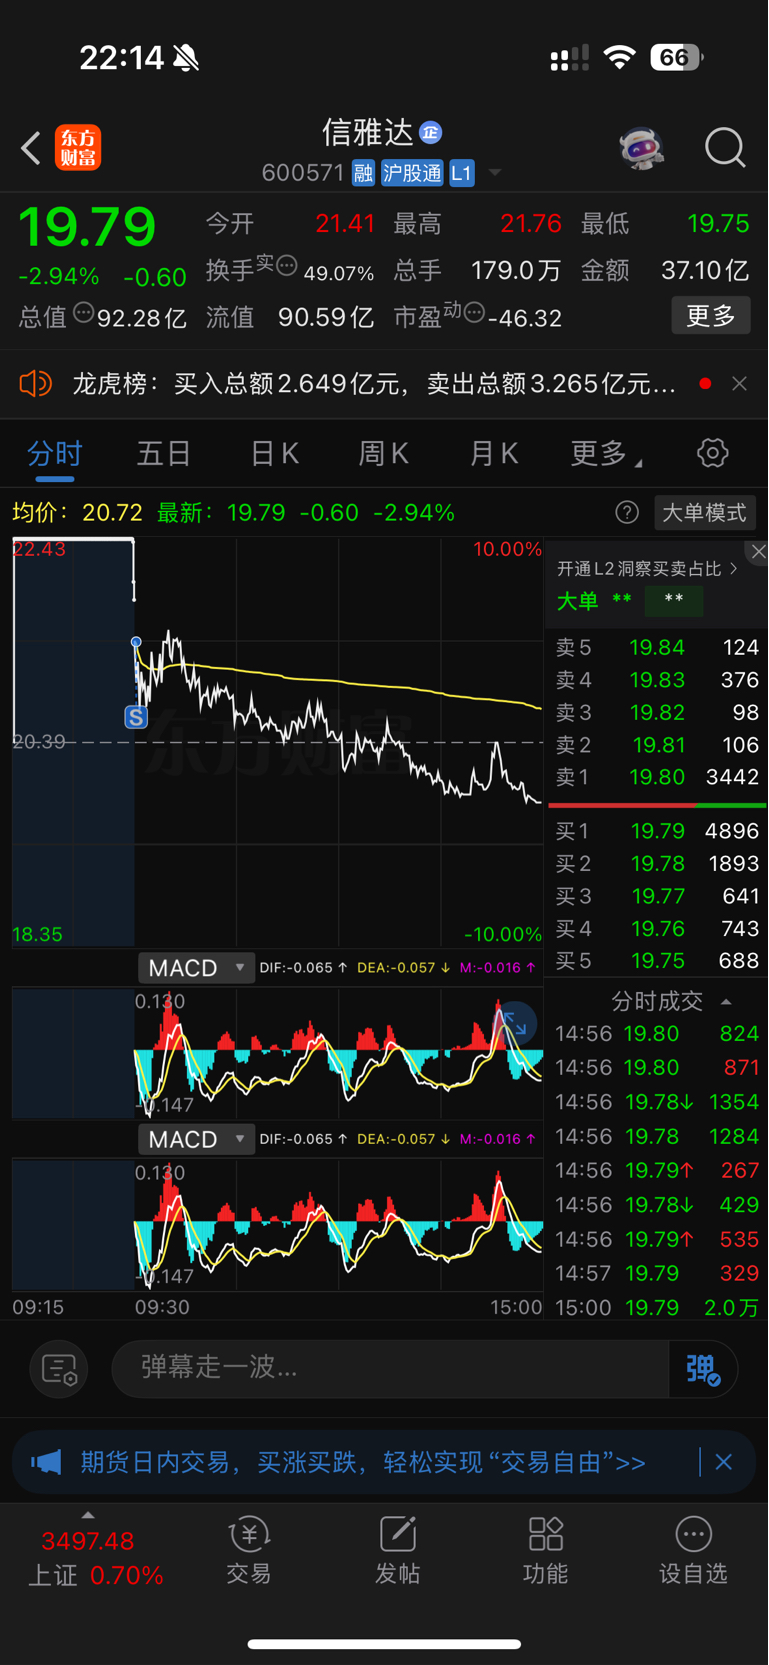
Task: Open the help question mark icon
Action: (627, 513)
